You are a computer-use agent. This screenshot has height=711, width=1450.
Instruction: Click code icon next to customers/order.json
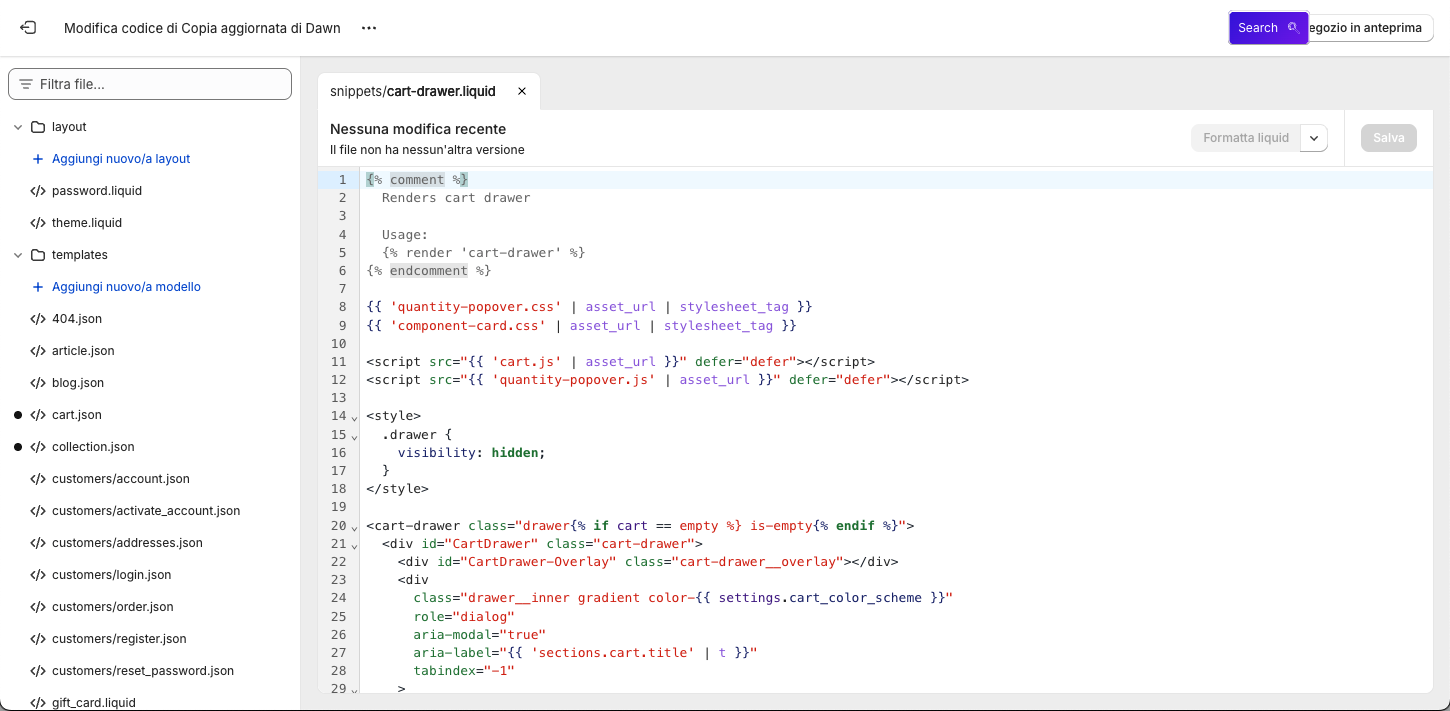tap(38, 607)
